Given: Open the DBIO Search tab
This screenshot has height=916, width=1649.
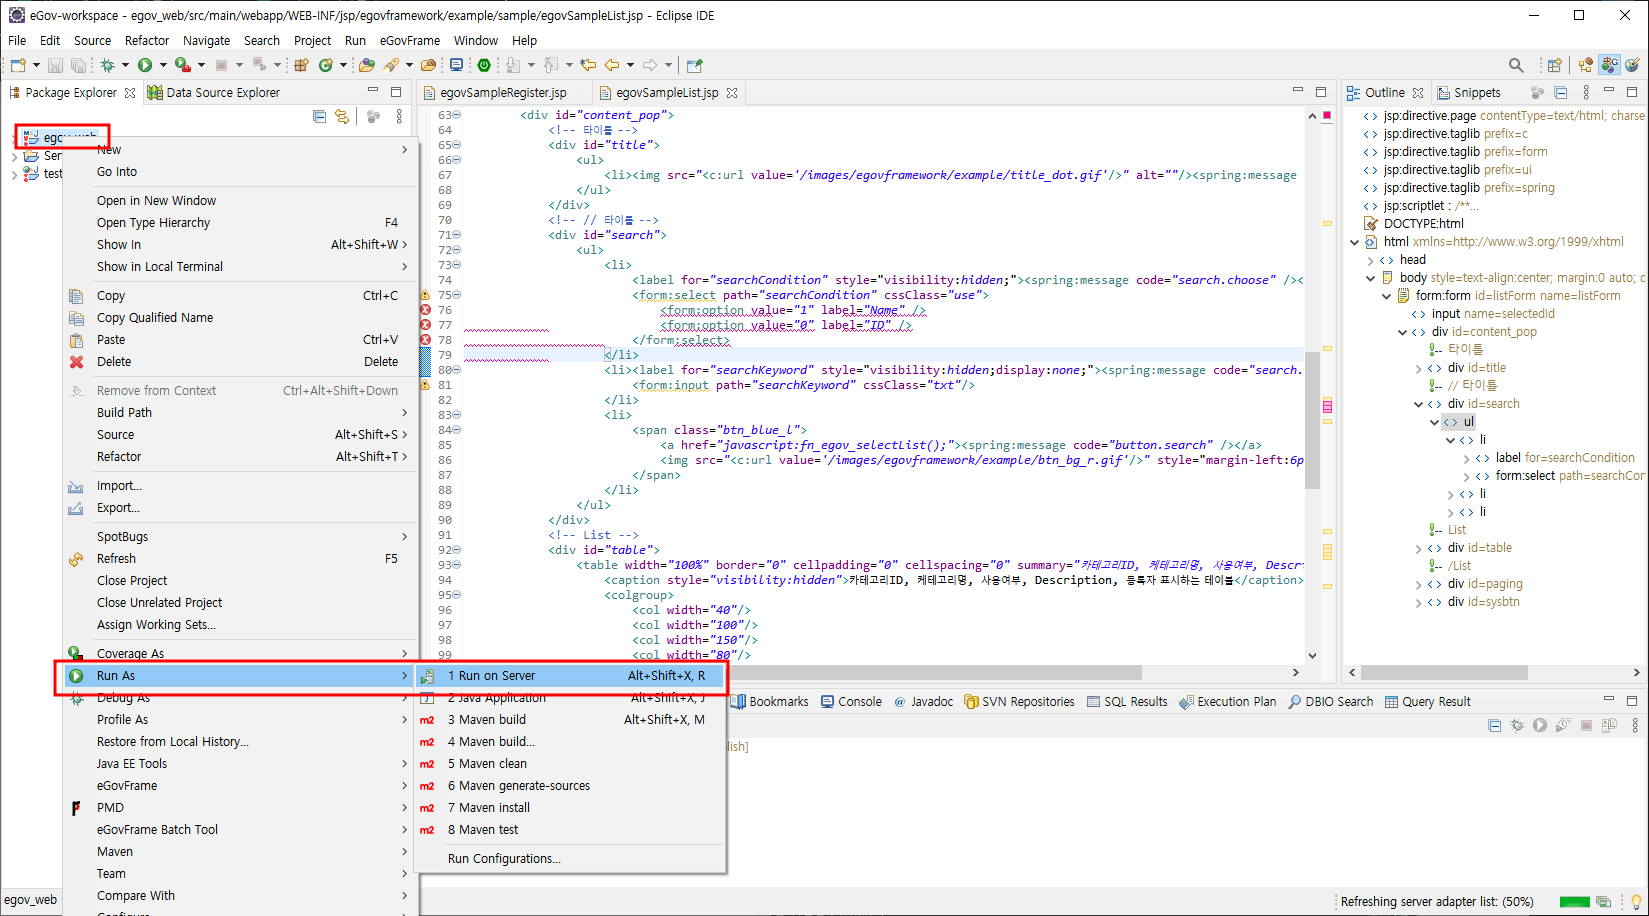Looking at the screenshot, I should pos(1331,702).
